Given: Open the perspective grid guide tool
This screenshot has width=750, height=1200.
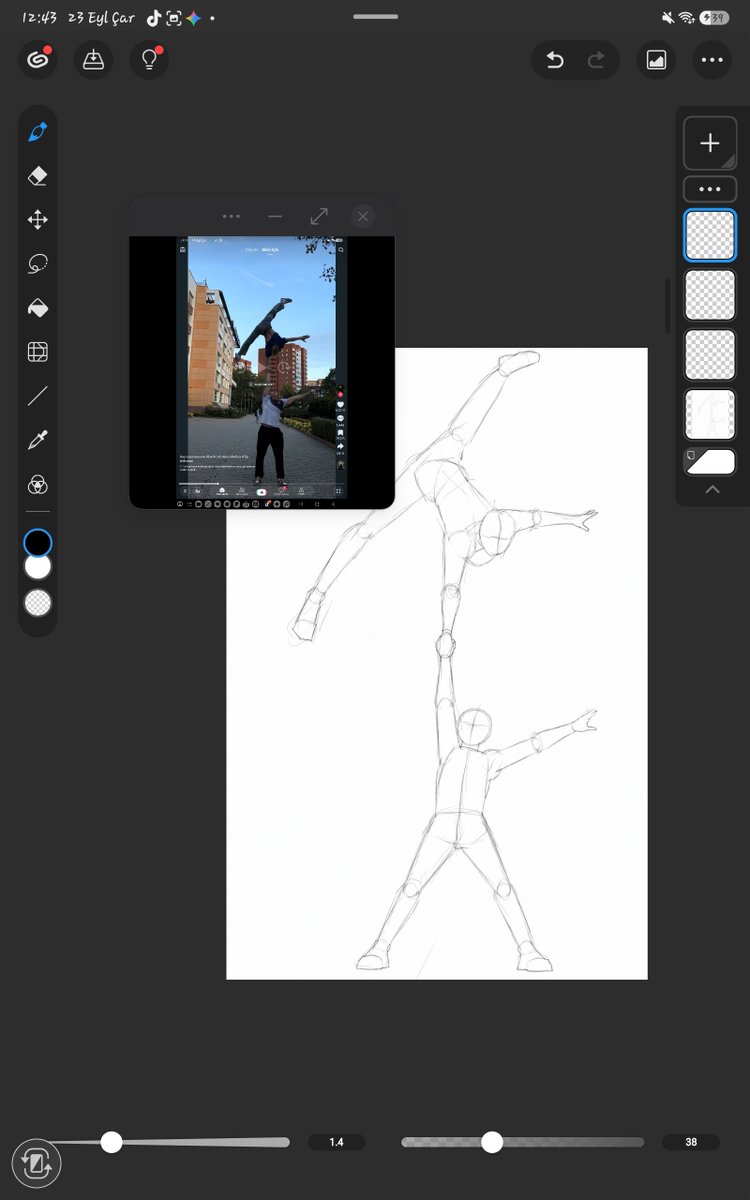Looking at the screenshot, I should click(x=38, y=352).
